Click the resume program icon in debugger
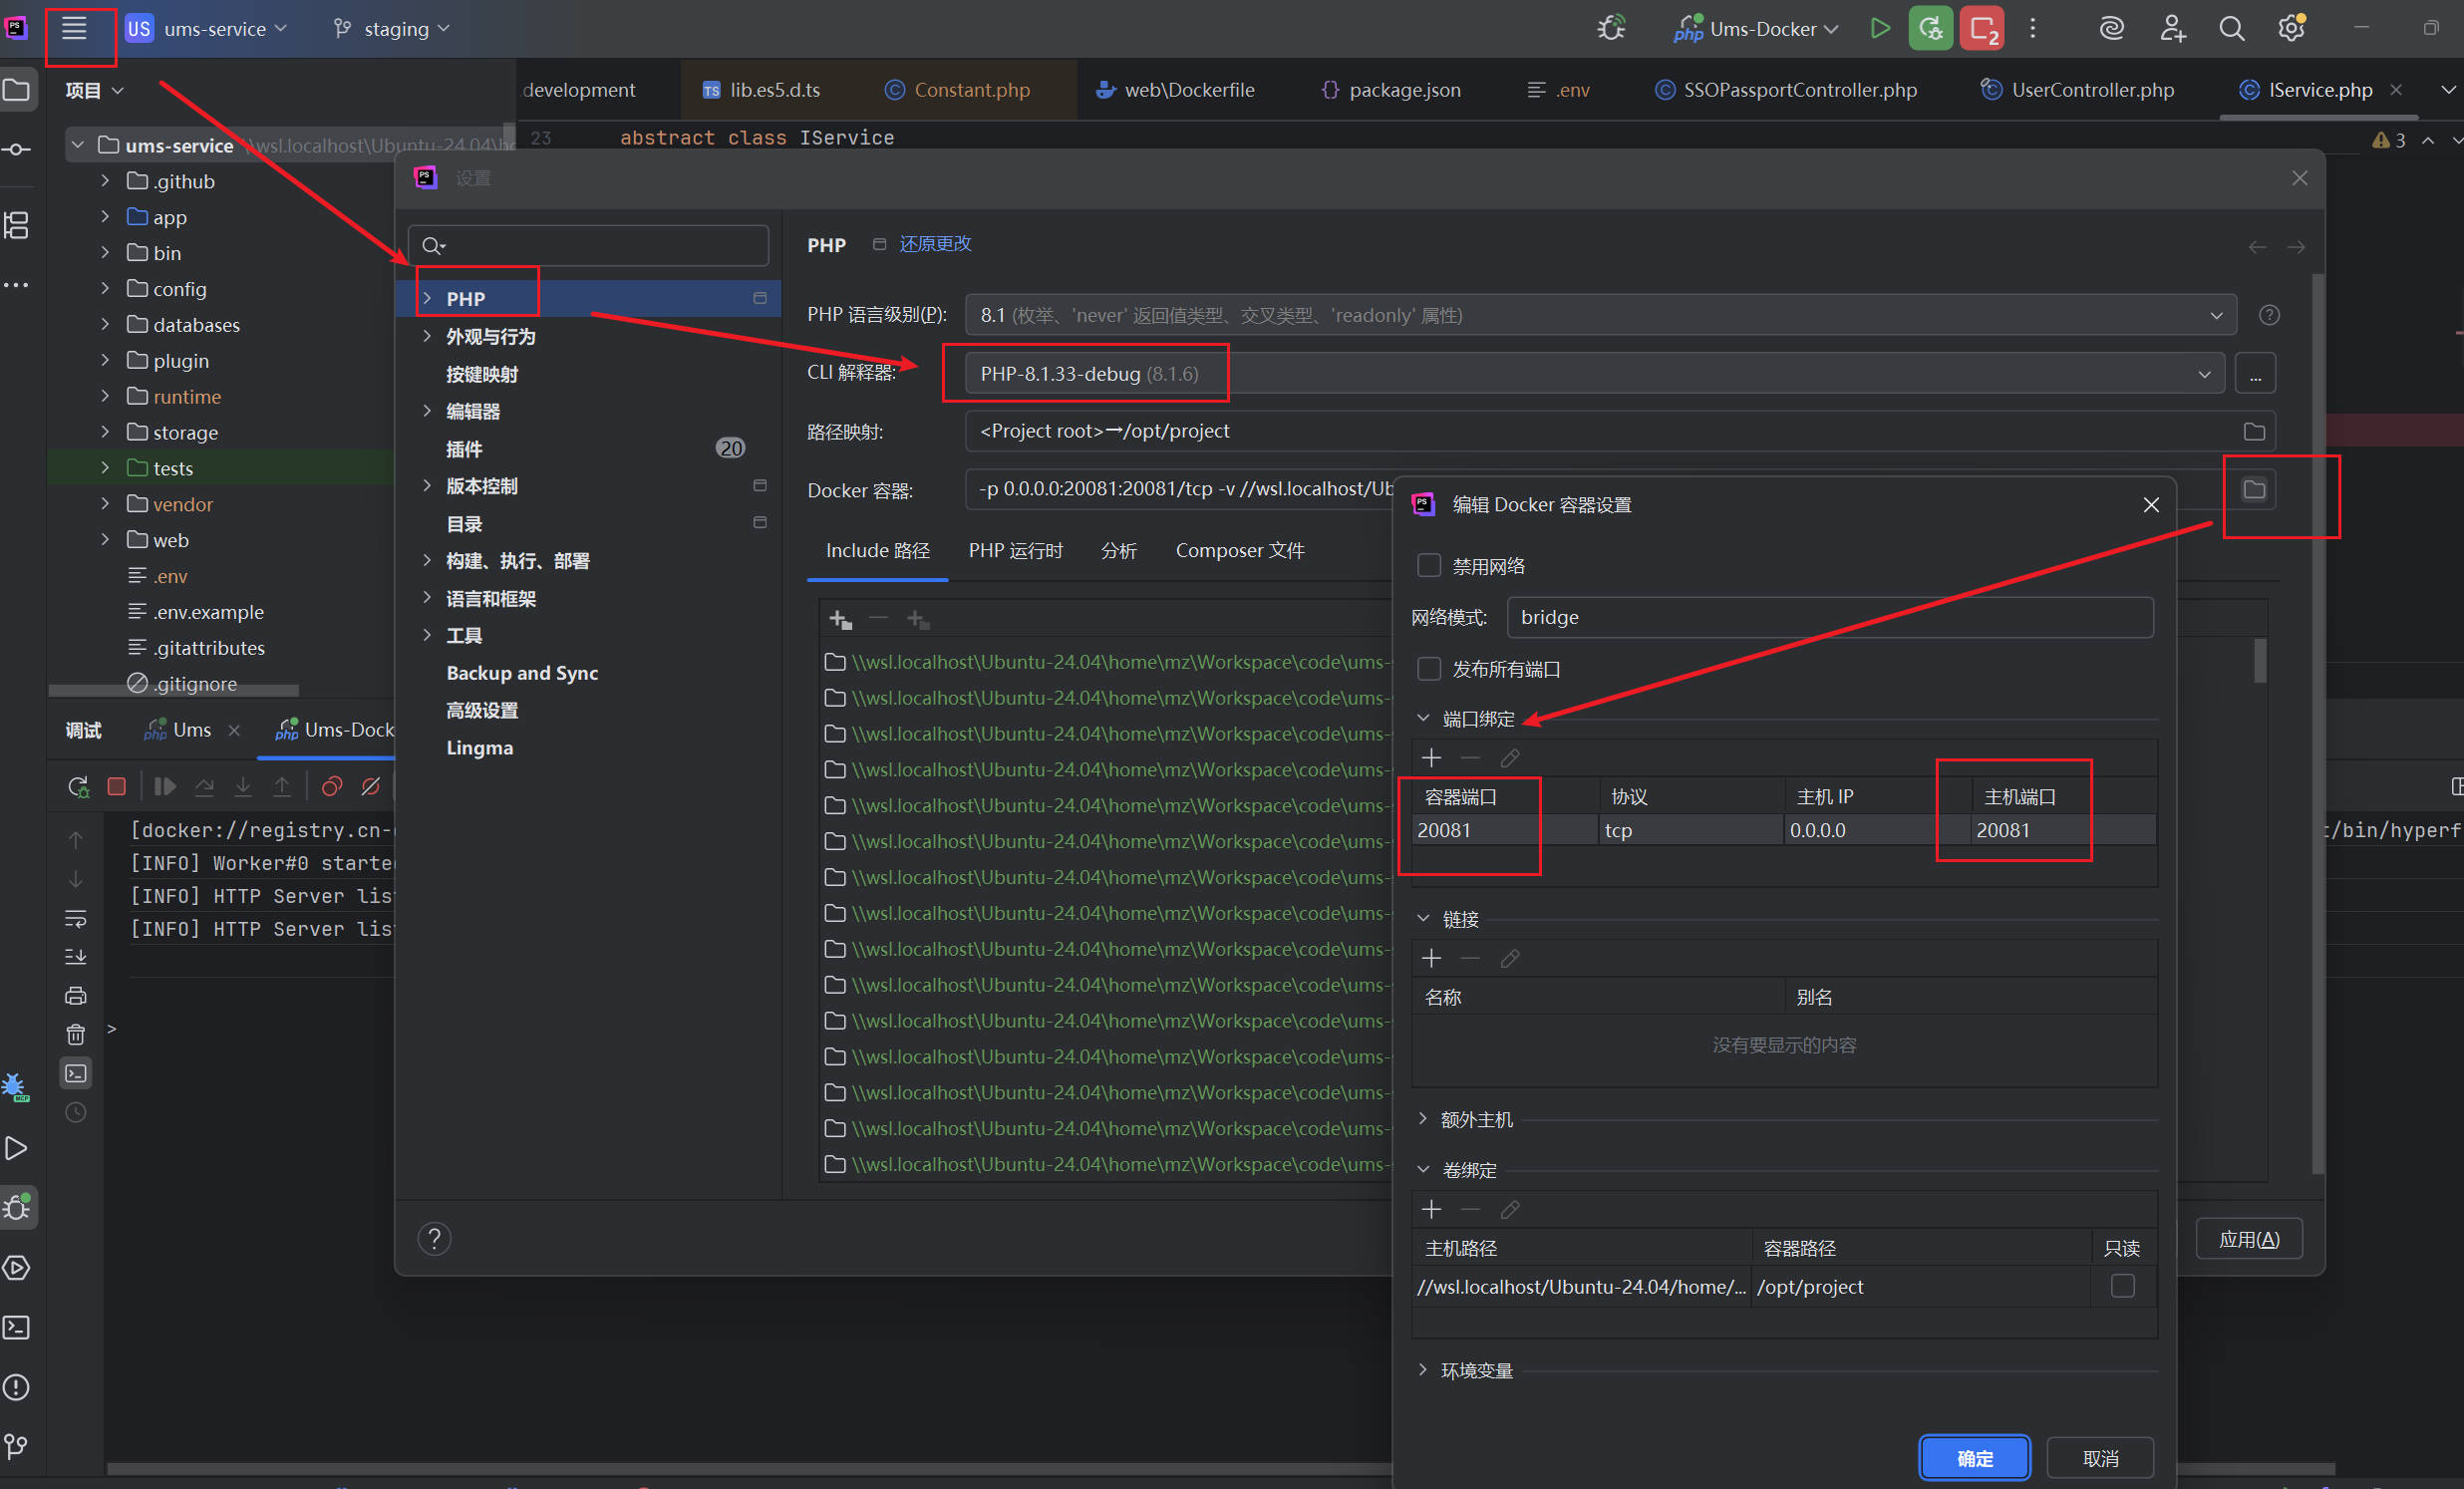This screenshot has height=1489, width=2464. click(165, 786)
